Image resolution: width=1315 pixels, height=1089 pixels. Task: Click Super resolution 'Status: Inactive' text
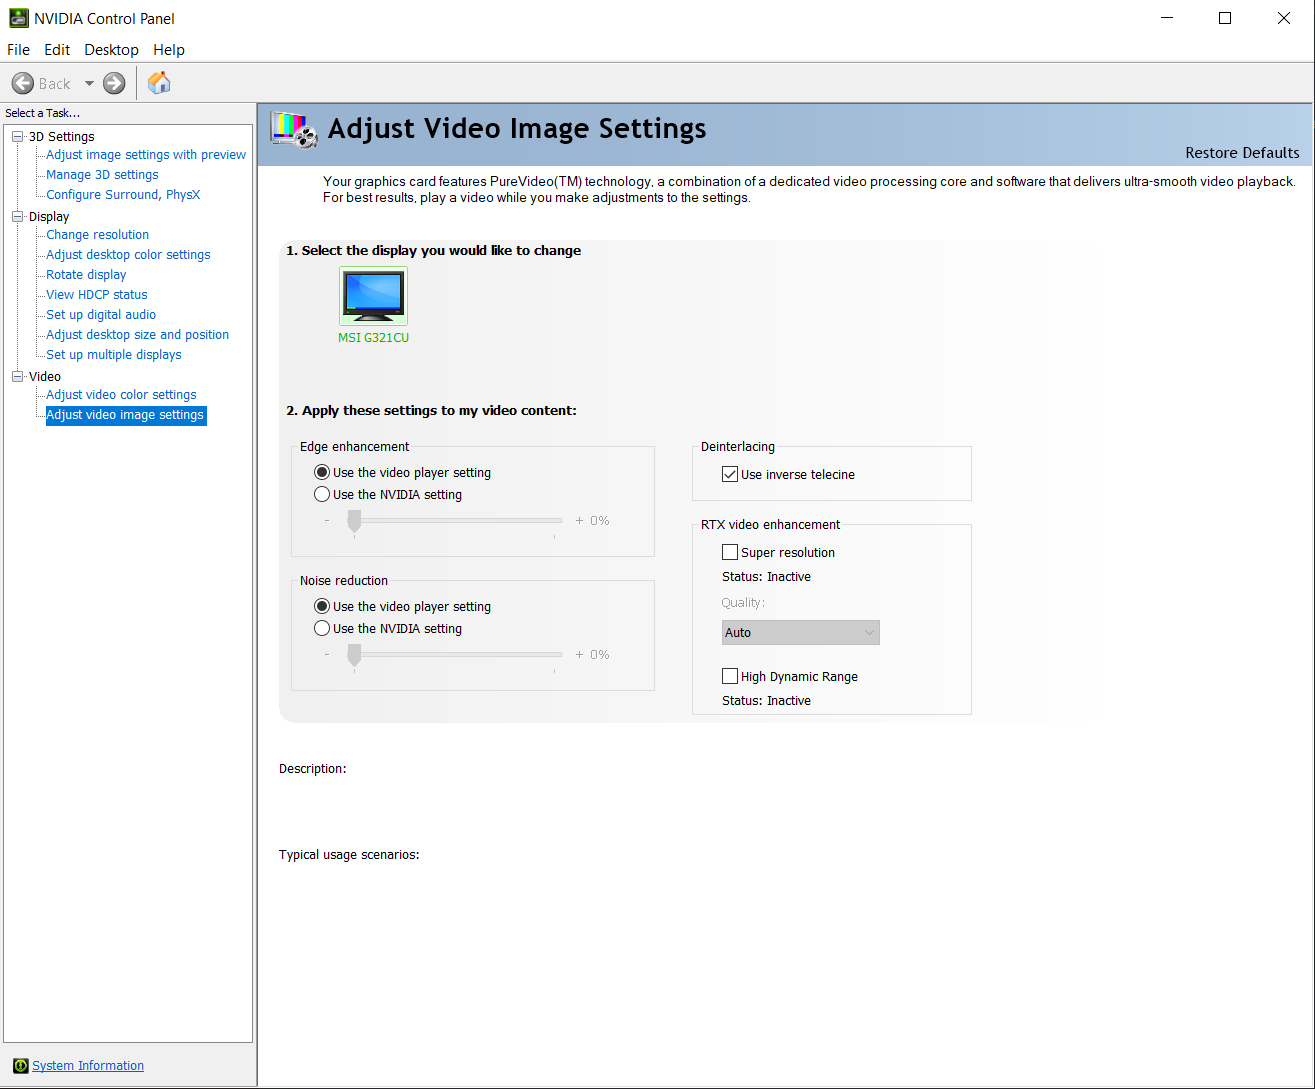coord(766,577)
